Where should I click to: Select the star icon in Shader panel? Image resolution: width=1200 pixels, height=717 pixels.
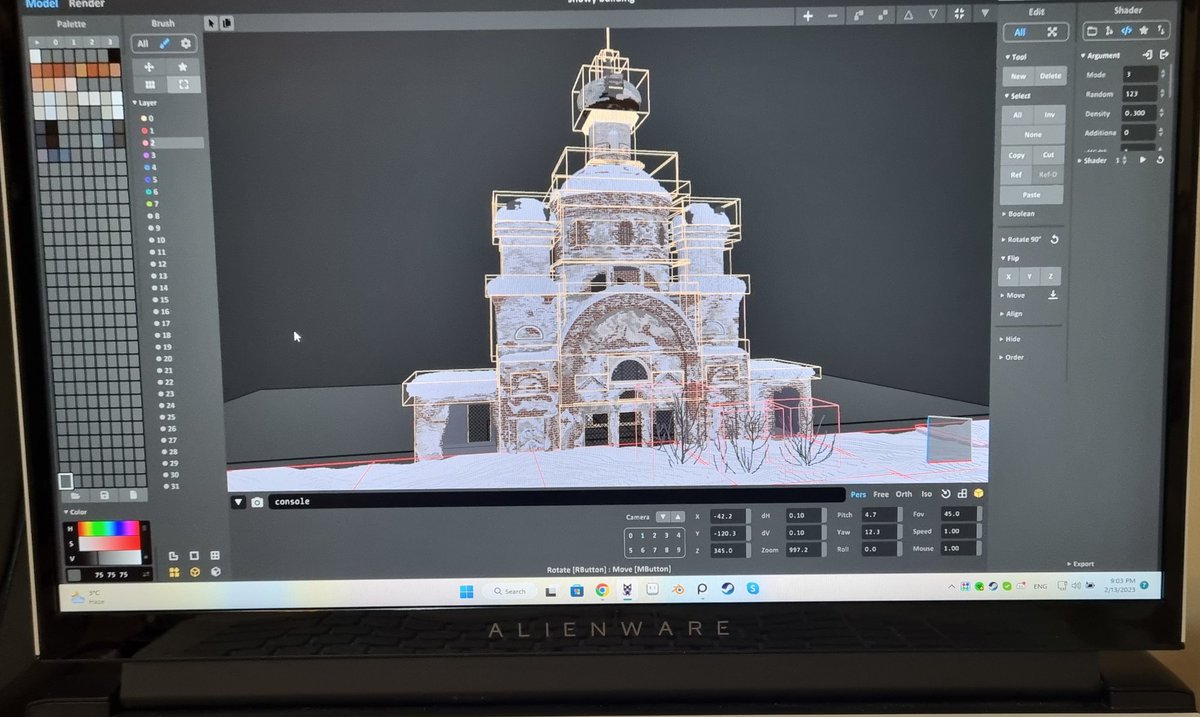coord(1143,32)
